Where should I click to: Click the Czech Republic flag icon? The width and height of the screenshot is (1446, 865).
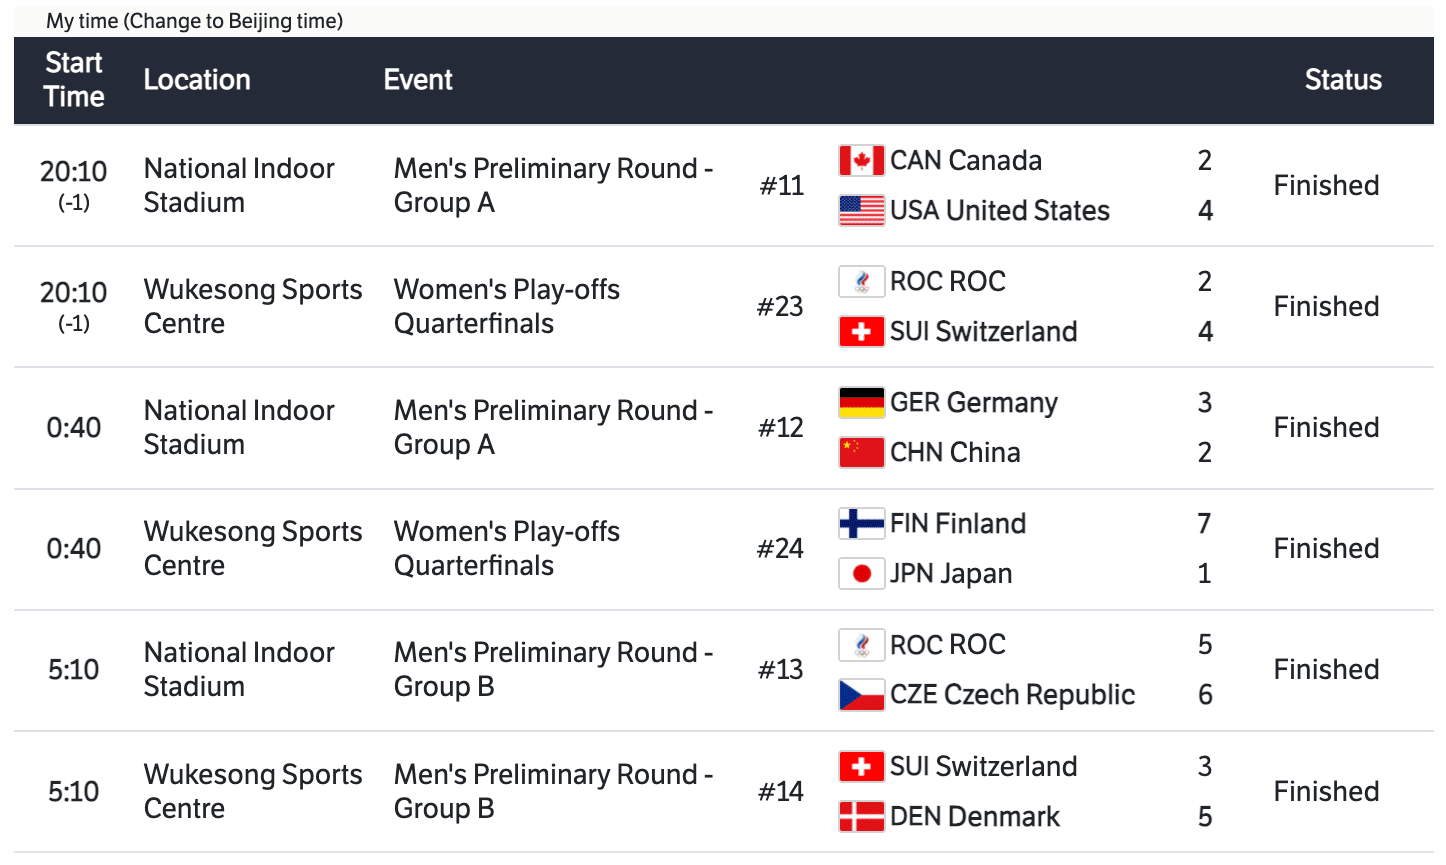point(861,694)
